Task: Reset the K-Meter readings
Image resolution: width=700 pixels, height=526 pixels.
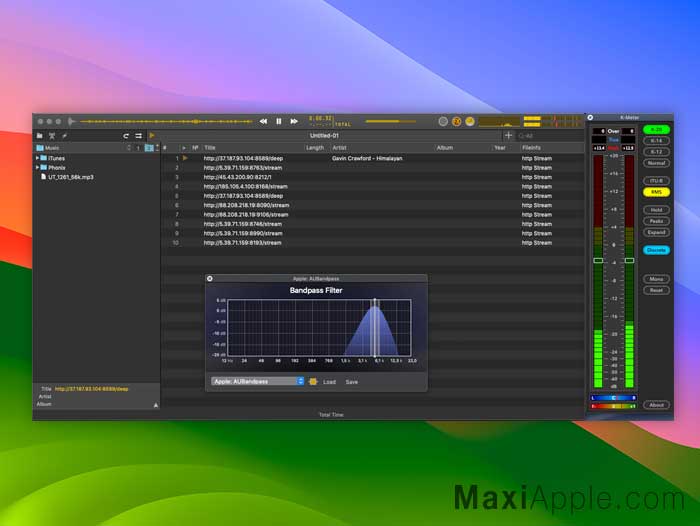Action: coord(656,290)
